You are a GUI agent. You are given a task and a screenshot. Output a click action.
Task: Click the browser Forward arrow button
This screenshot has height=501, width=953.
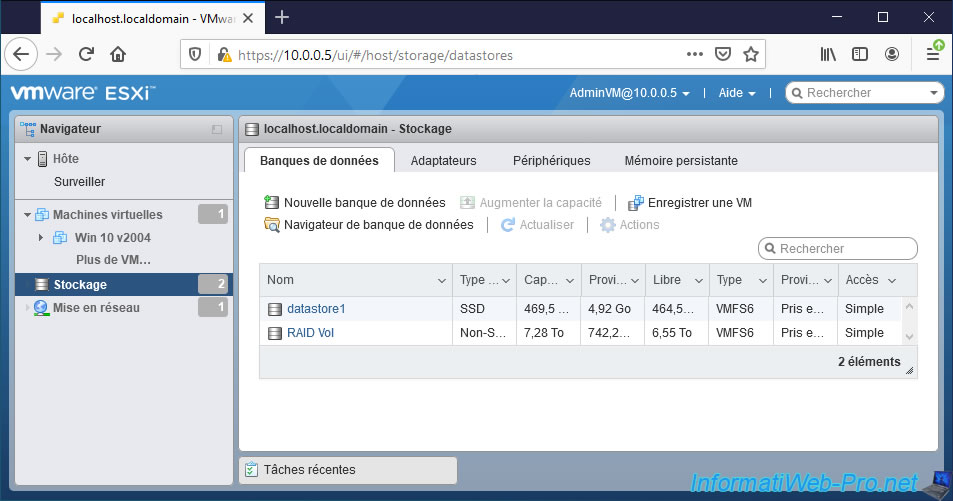point(54,55)
